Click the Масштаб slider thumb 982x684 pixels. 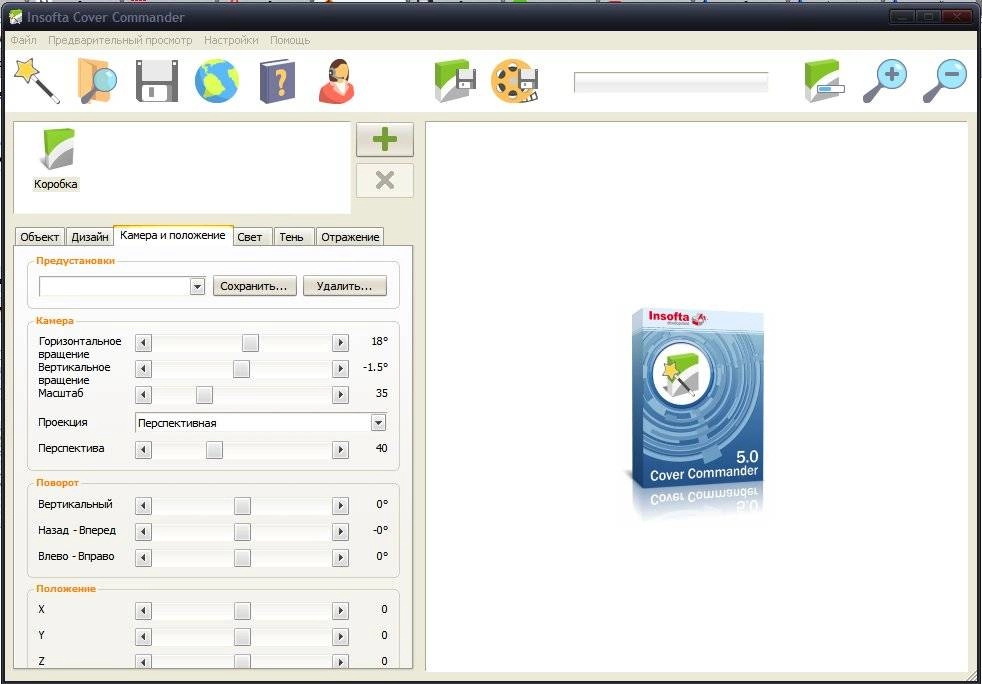click(204, 395)
